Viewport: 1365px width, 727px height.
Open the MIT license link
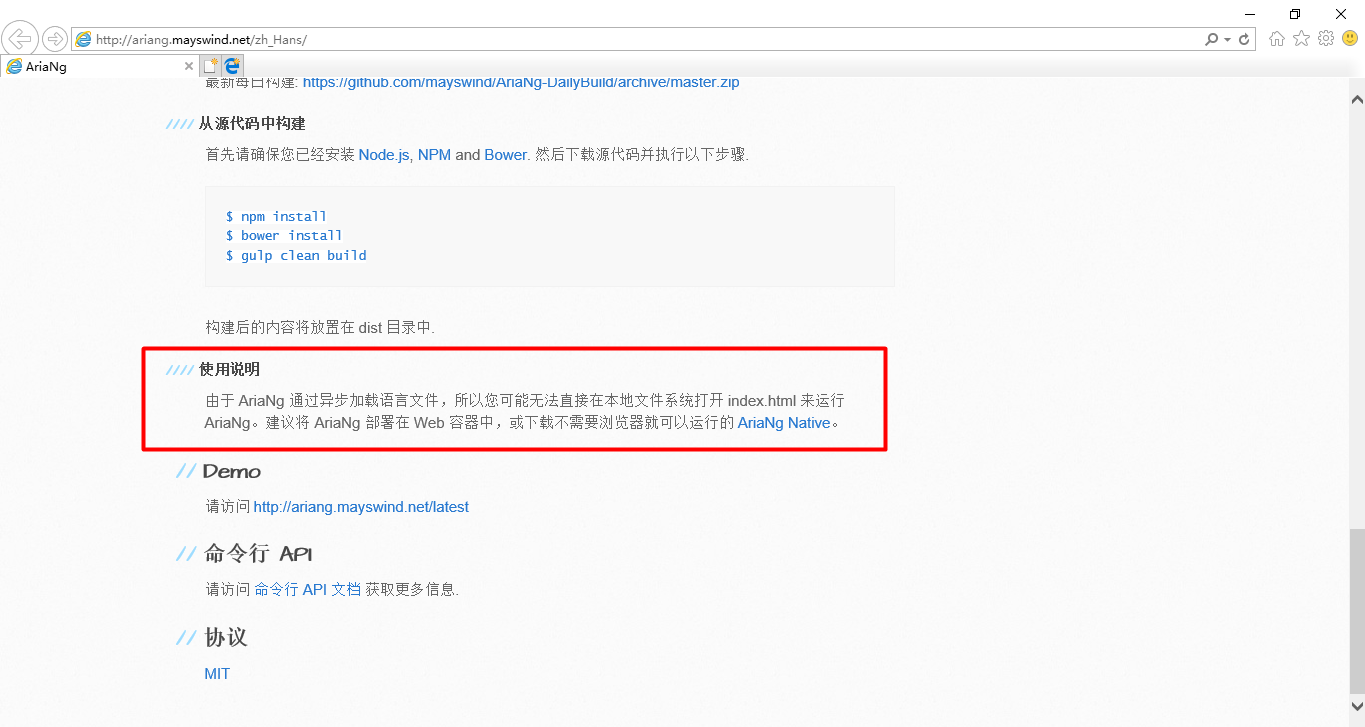point(217,674)
